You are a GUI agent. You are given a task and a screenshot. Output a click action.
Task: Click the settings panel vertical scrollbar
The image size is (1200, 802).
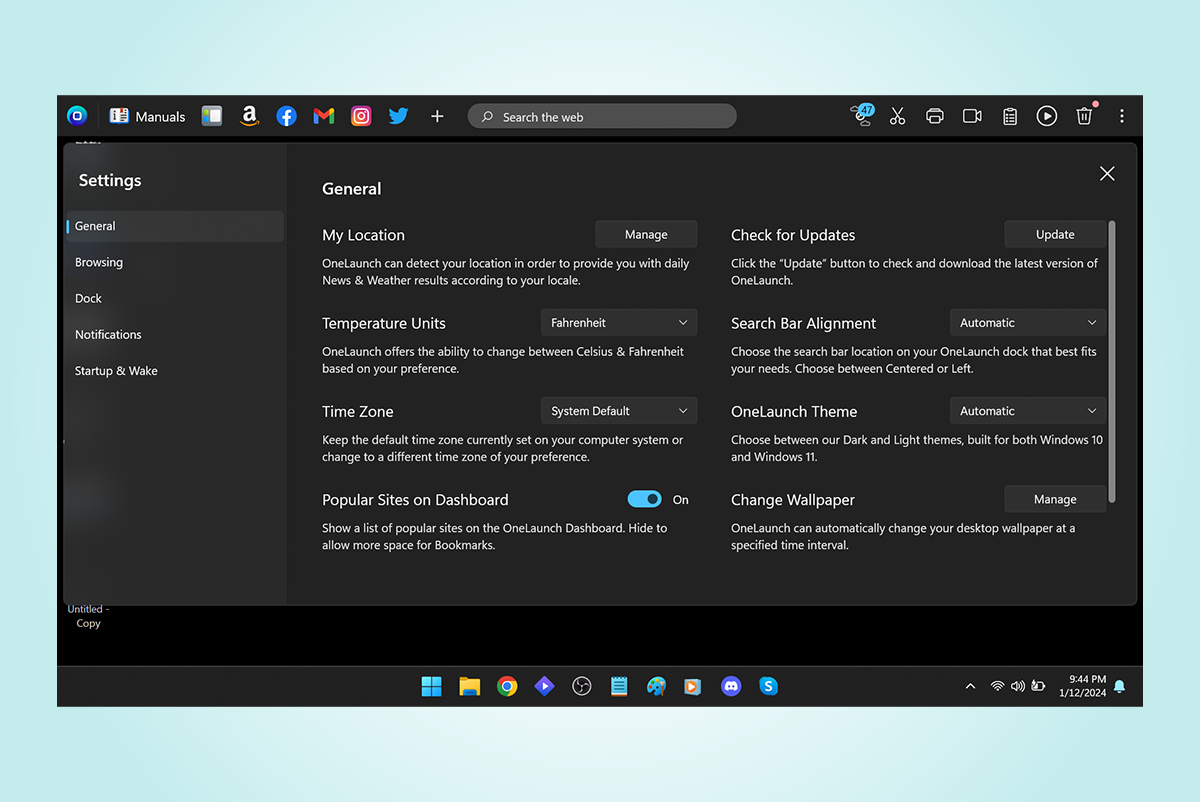(1112, 360)
